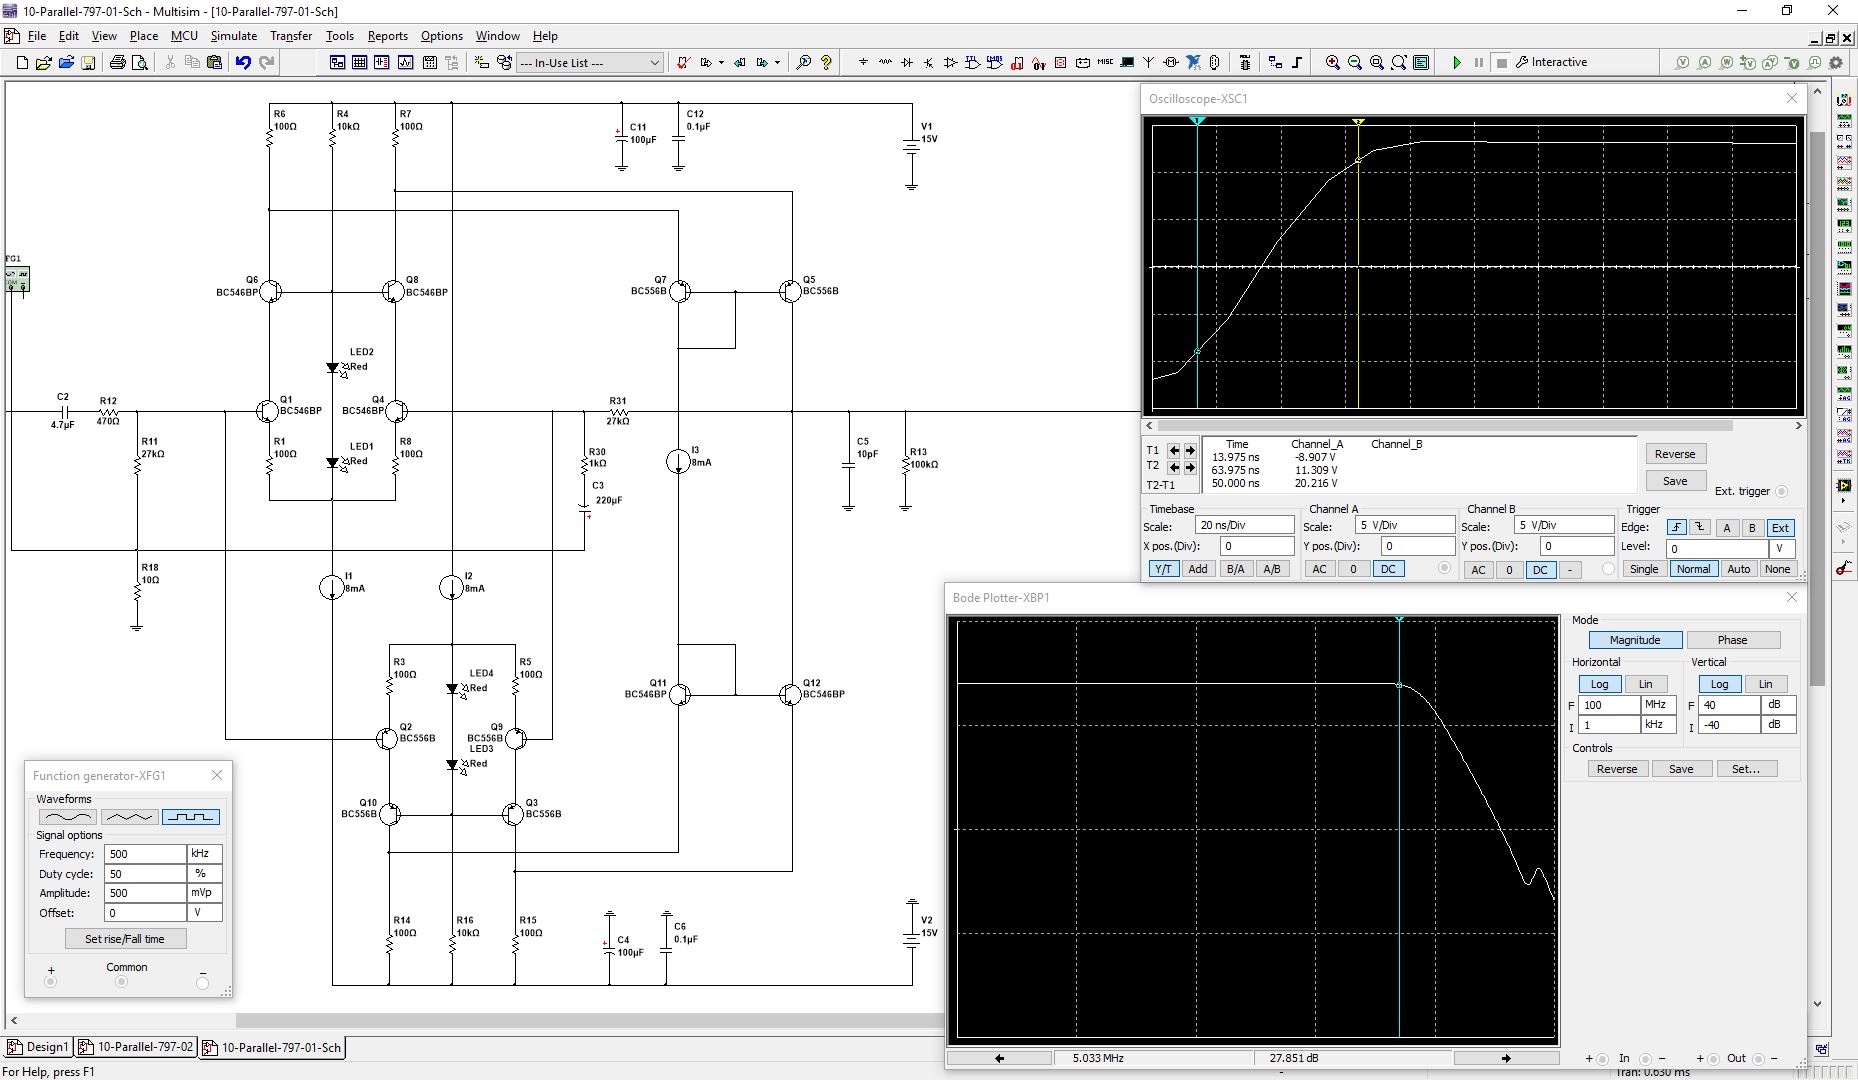Zoom to fit the page icon
The width and height of the screenshot is (1858, 1080).
[1399, 62]
